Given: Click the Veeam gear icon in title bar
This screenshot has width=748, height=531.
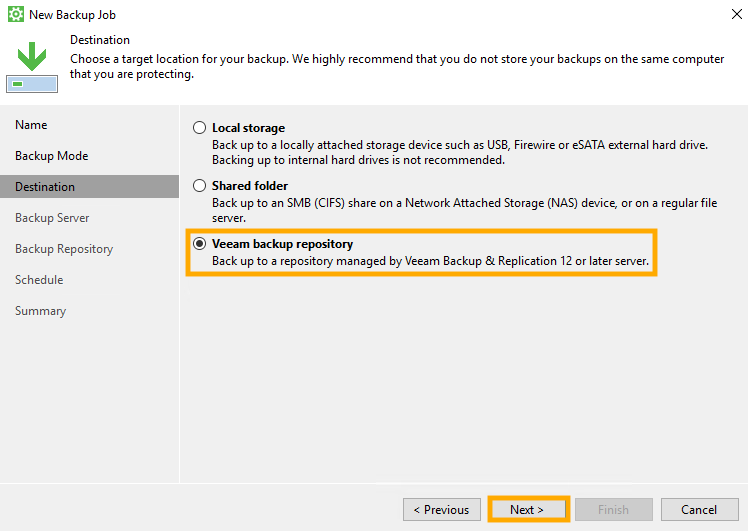Looking at the screenshot, I should 15,15.
